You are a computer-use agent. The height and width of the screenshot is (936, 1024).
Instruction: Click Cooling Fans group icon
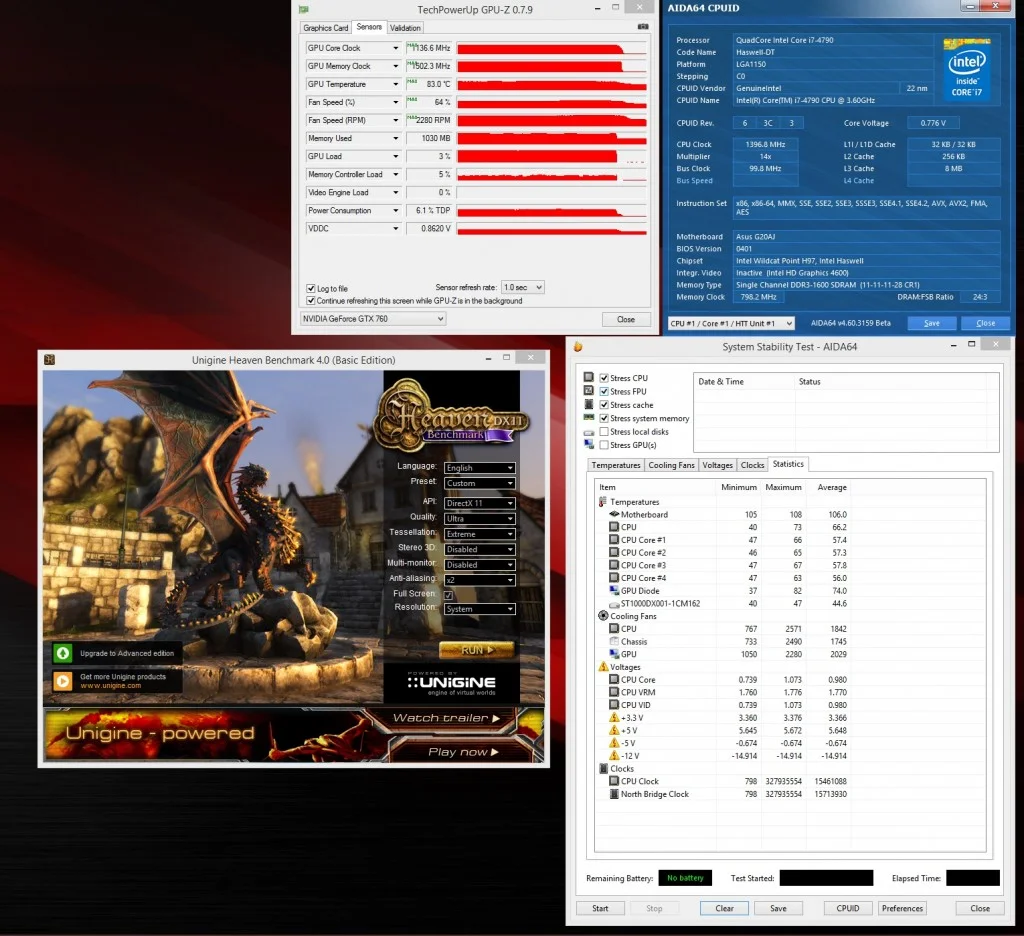click(603, 616)
